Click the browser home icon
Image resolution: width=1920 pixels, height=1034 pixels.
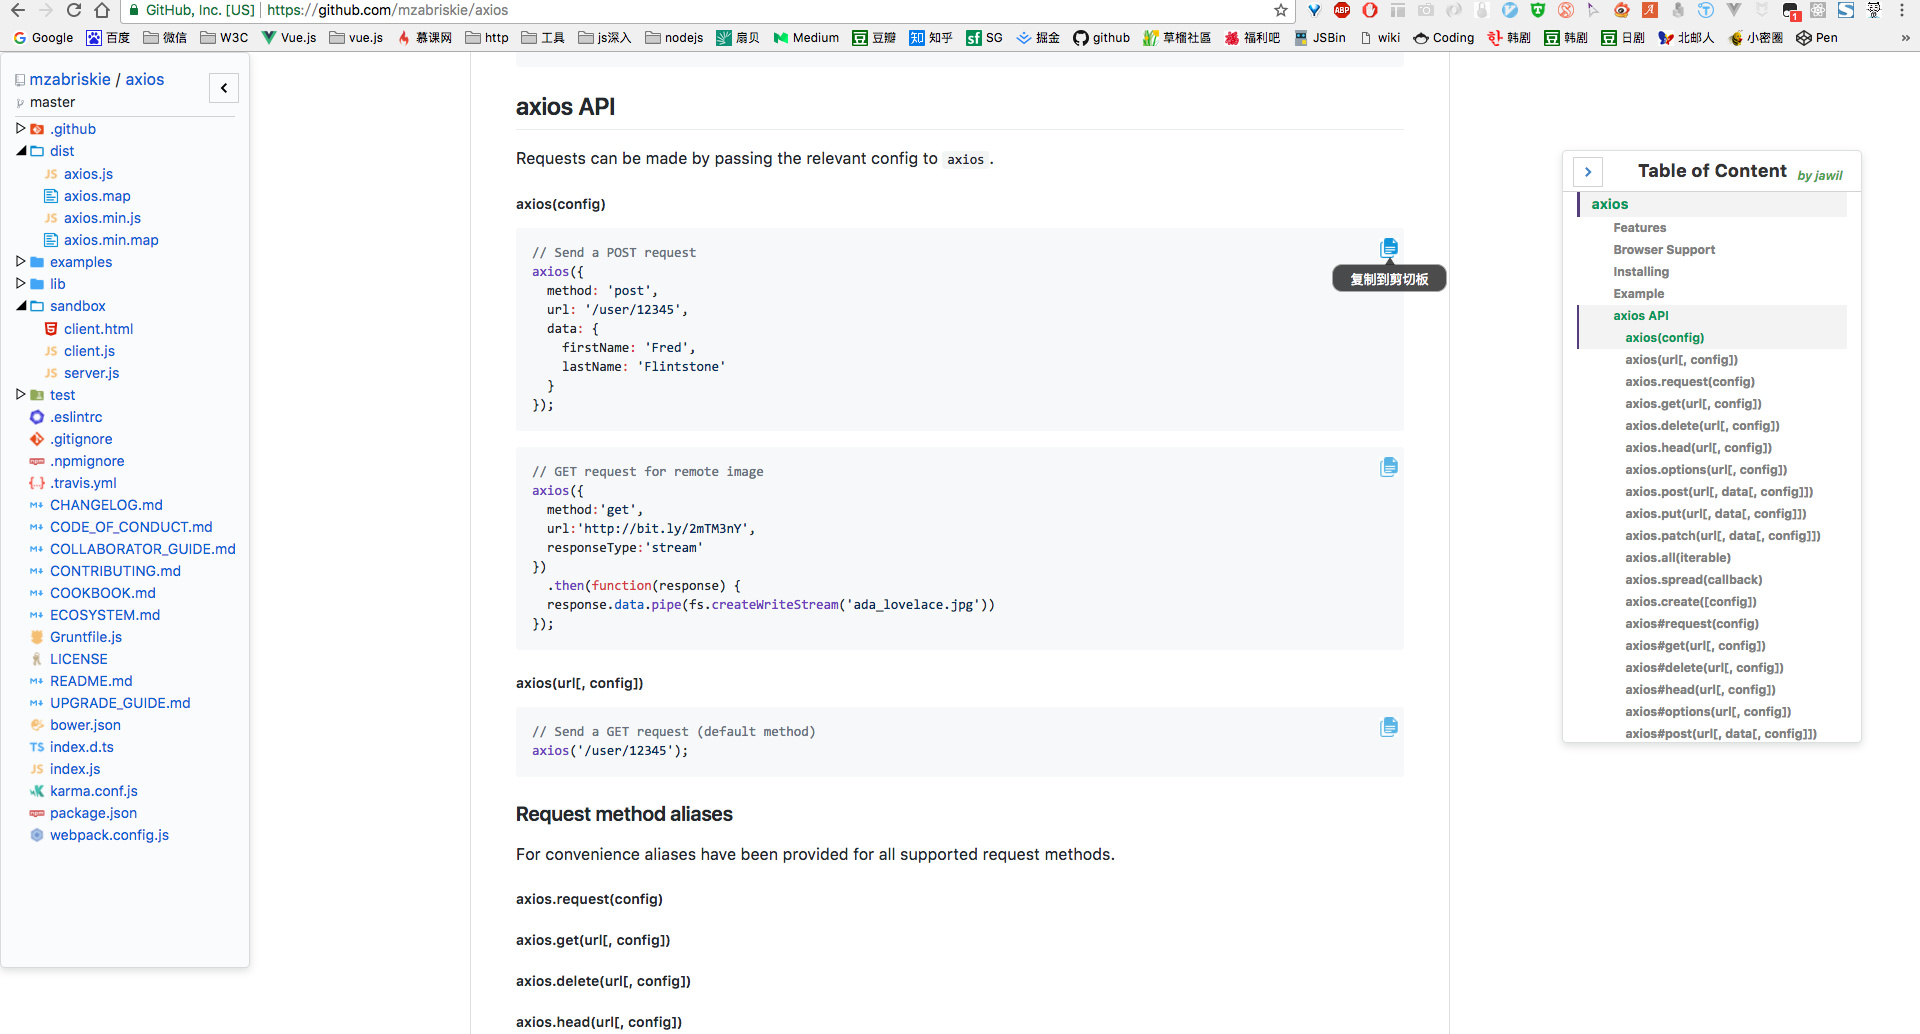[x=102, y=11]
